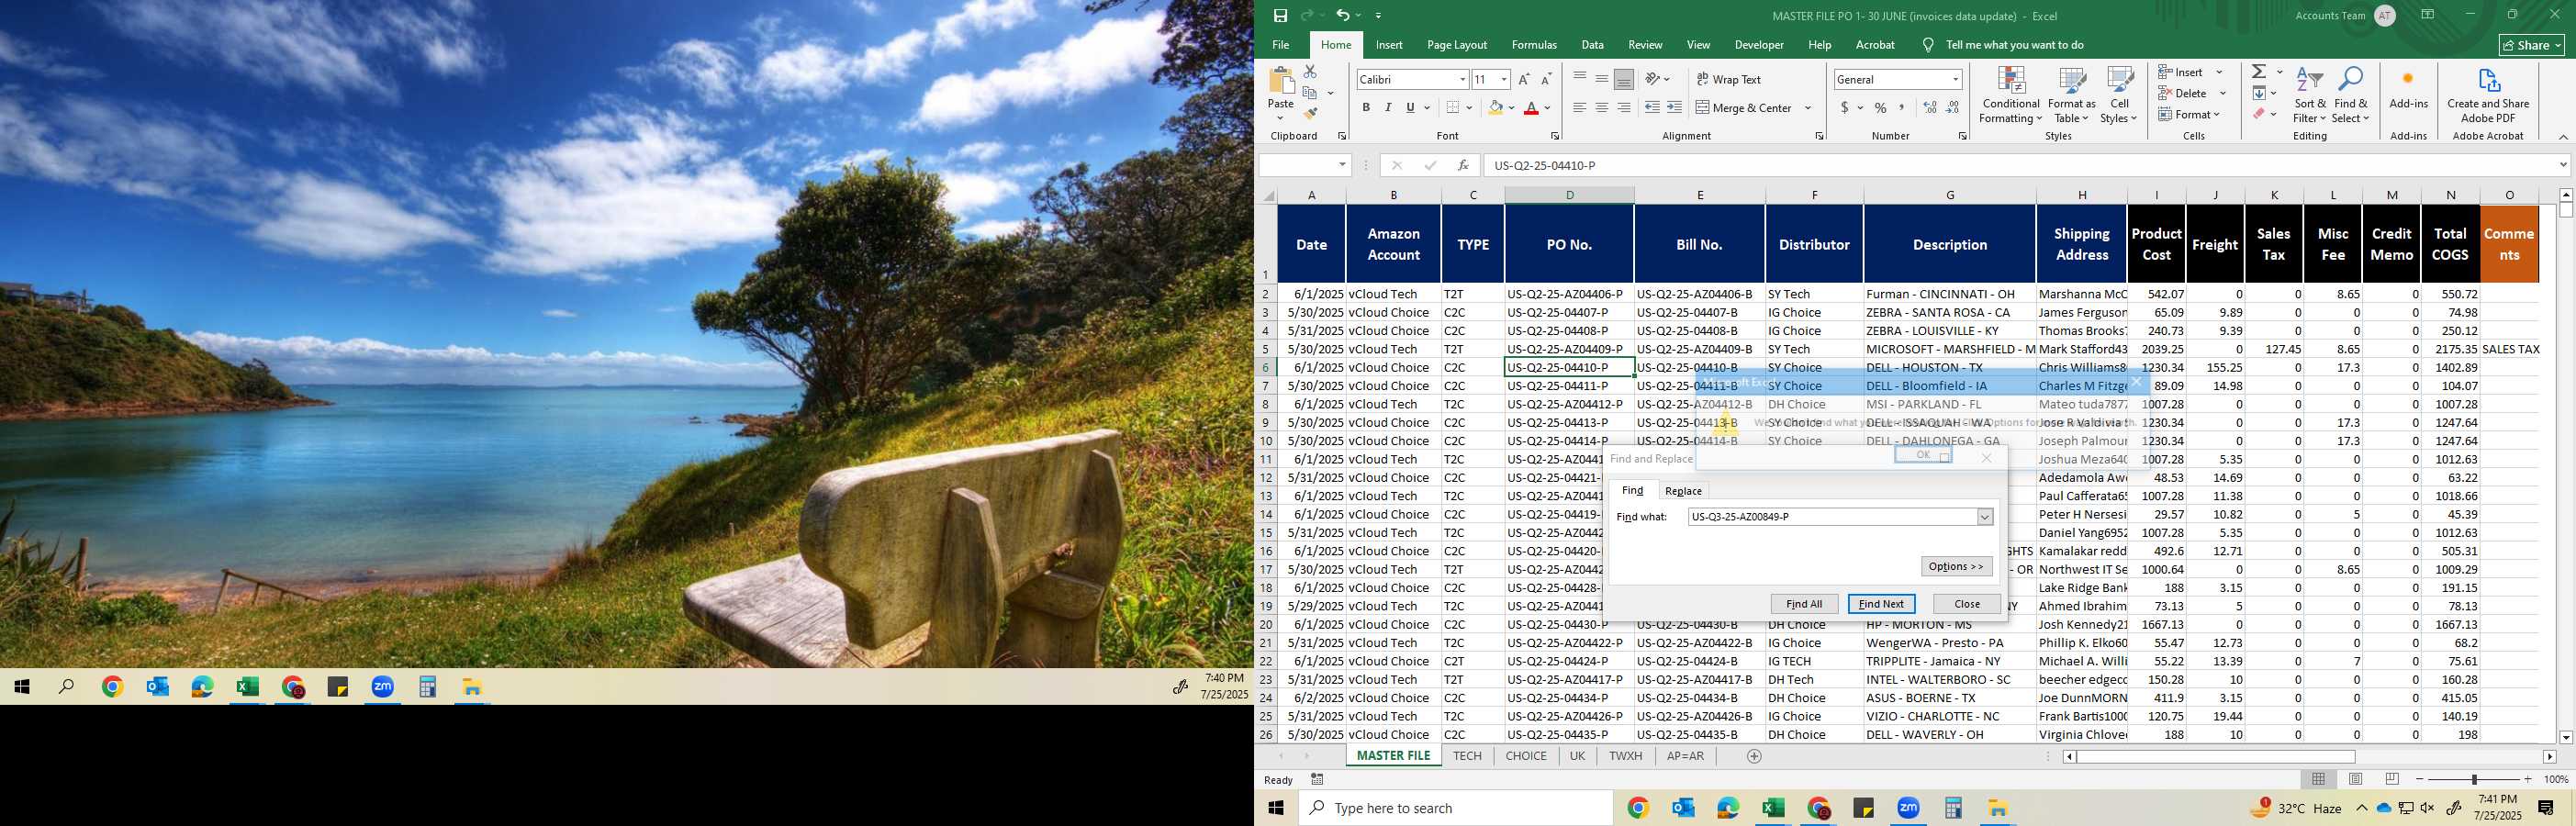Click Increase Font Size icon
Viewport: 2576px width, 826px height.
[1524, 79]
